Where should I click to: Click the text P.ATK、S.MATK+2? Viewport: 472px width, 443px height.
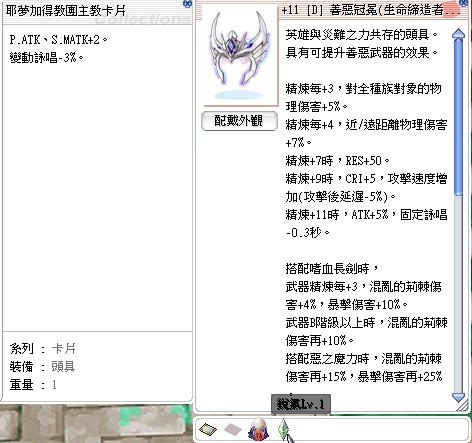pos(58,40)
